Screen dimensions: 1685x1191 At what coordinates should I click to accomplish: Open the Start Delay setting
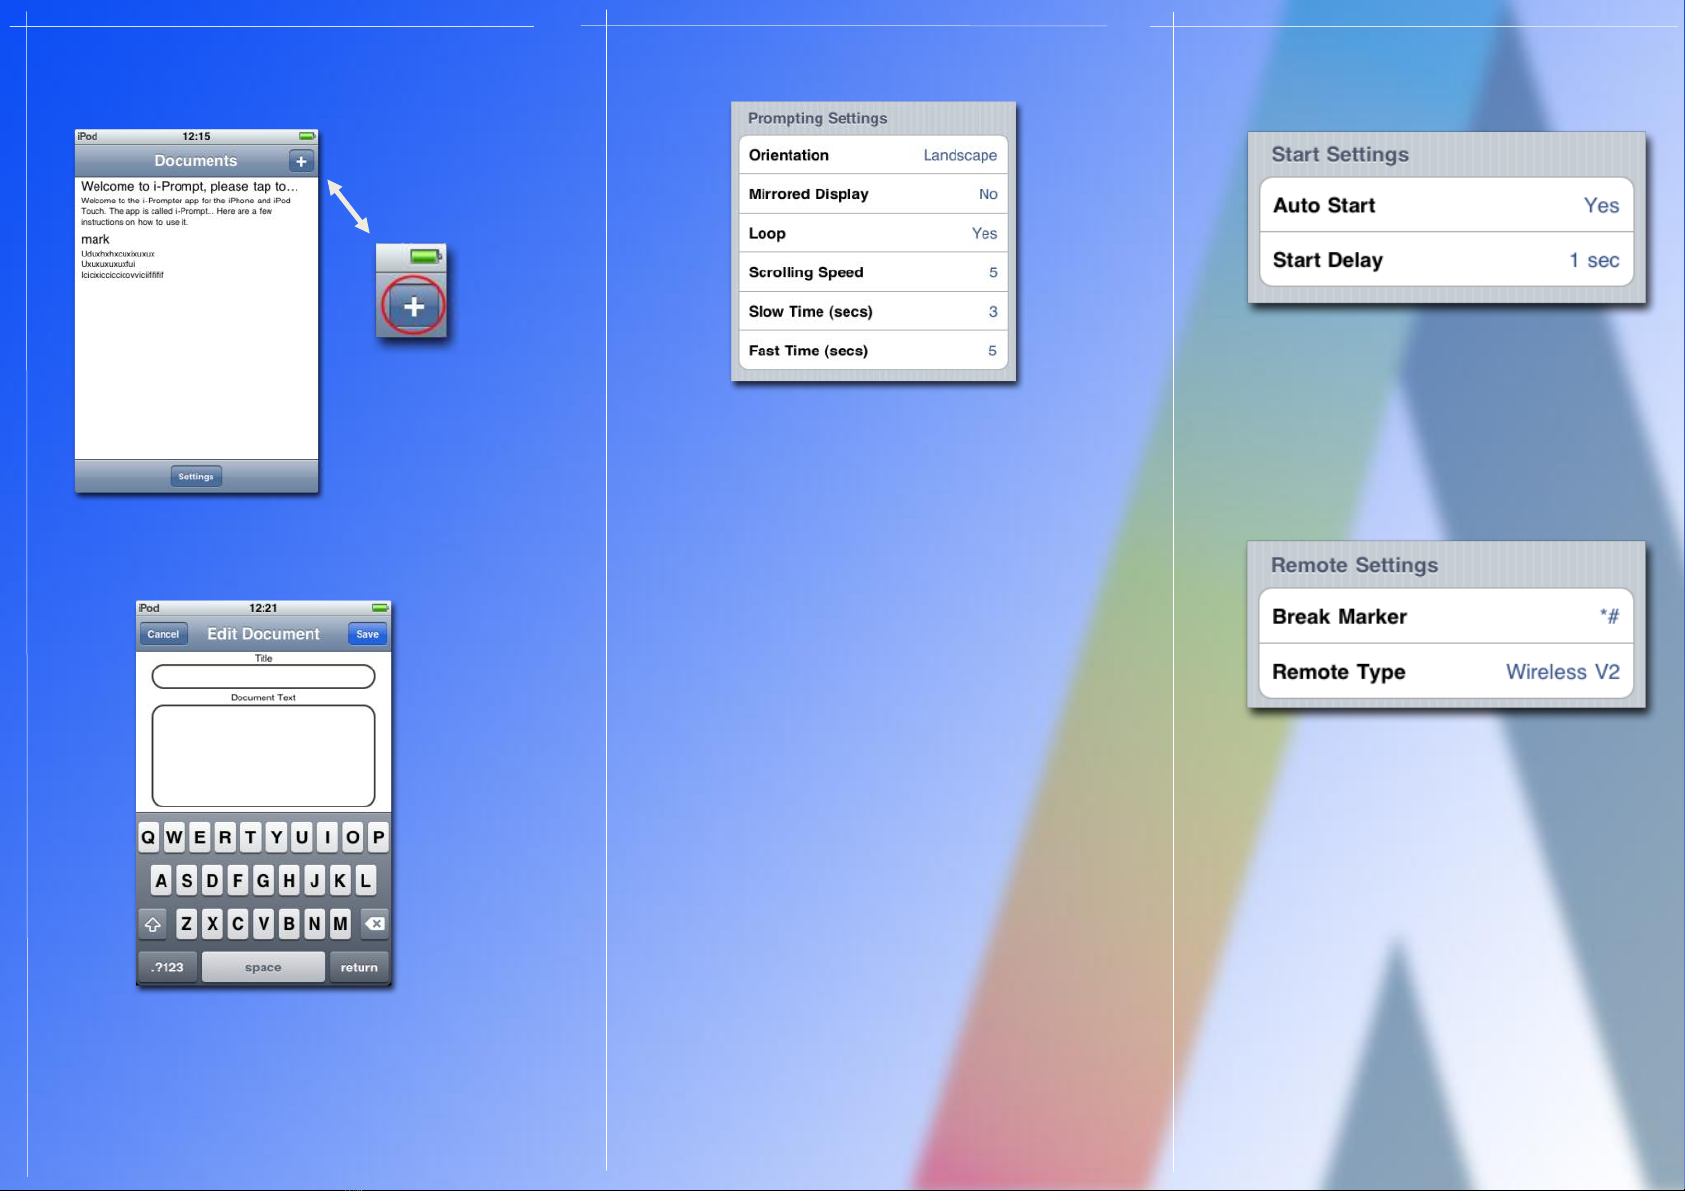[x=1446, y=260]
